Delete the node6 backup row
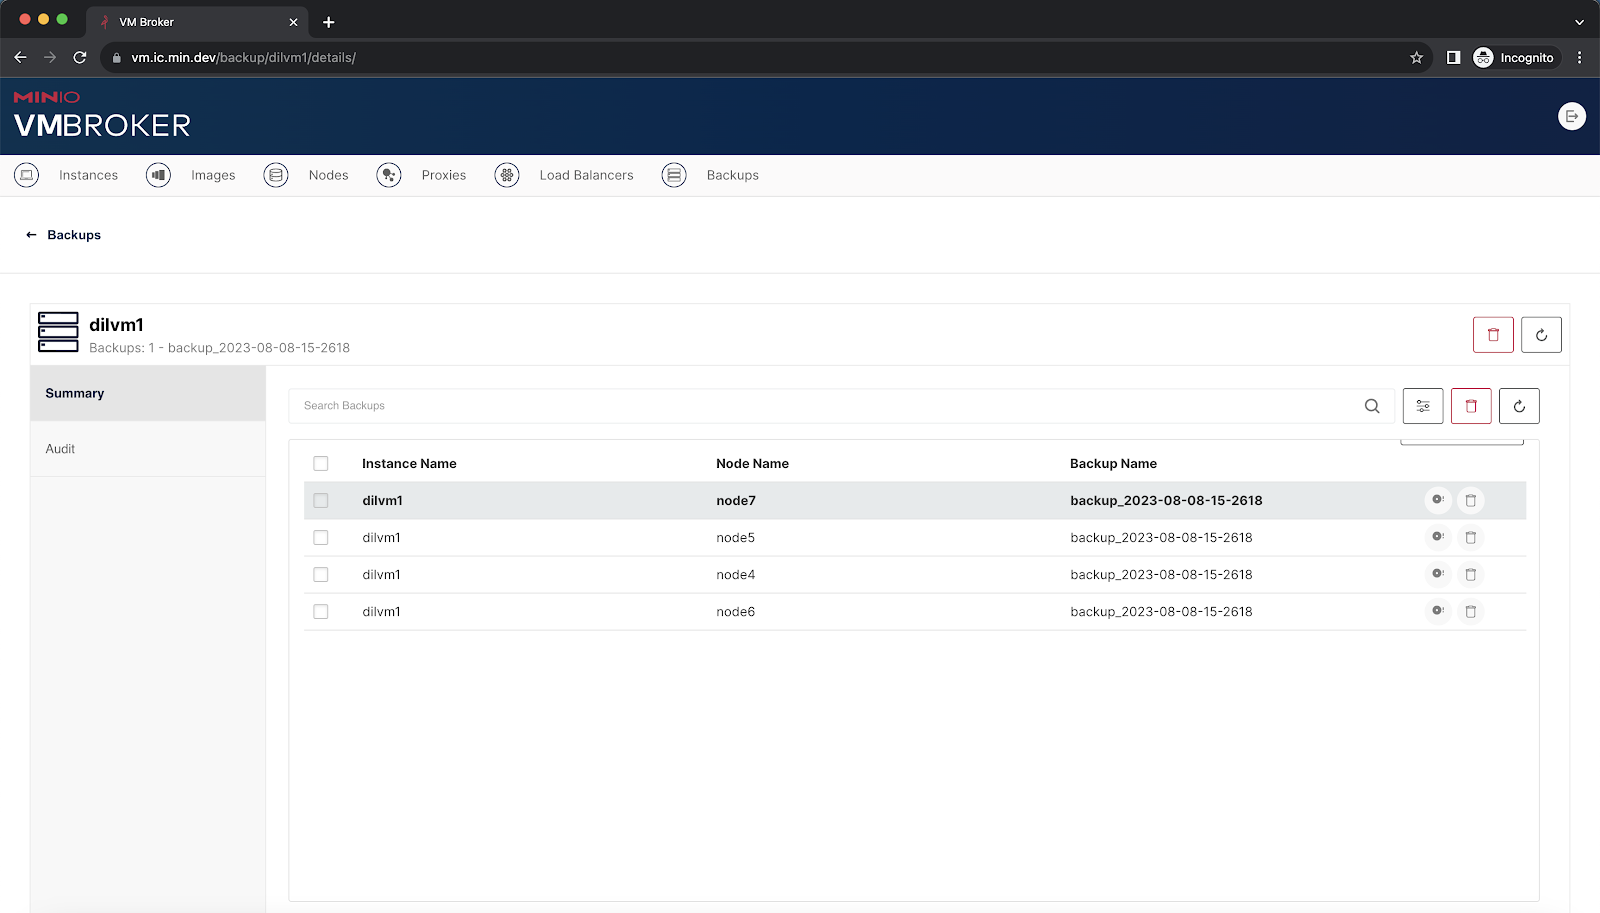The height and width of the screenshot is (913, 1600). [x=1470, y=612]
